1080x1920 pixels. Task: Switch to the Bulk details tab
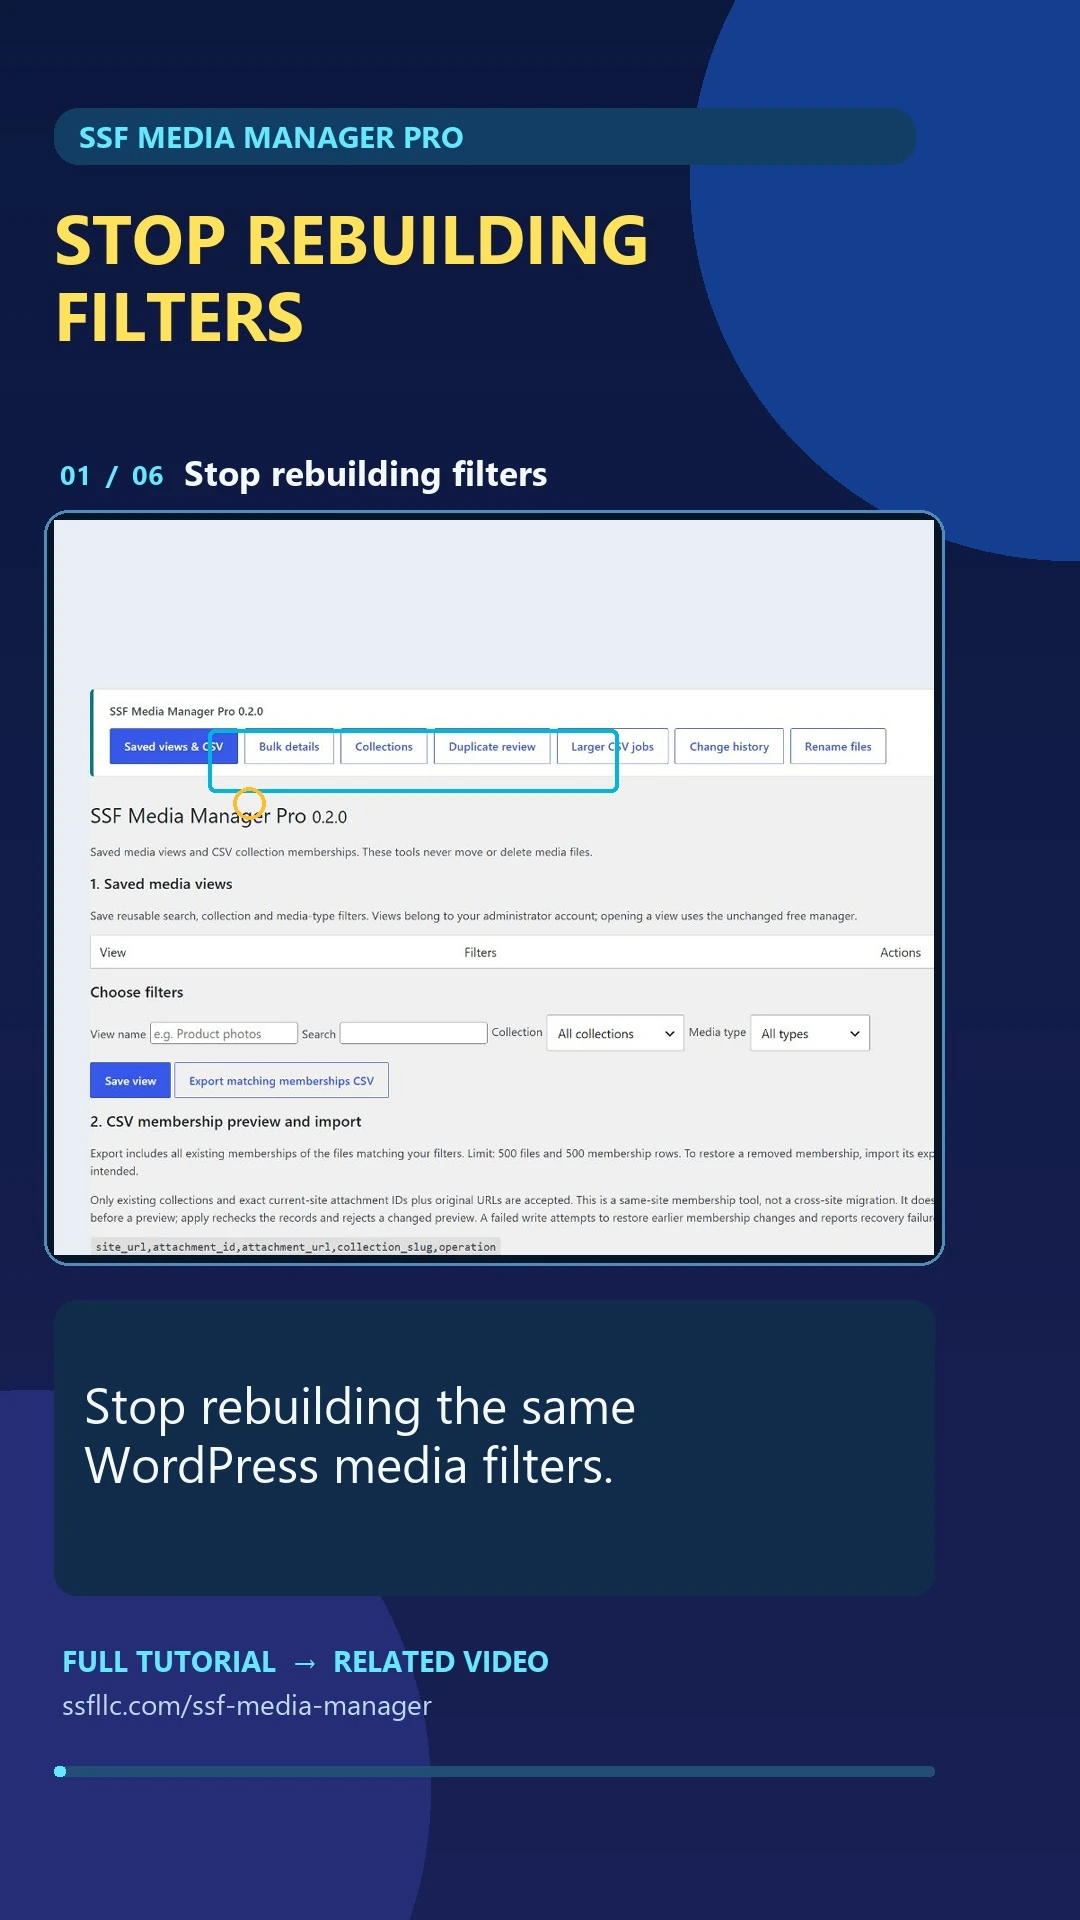[289, 746]
